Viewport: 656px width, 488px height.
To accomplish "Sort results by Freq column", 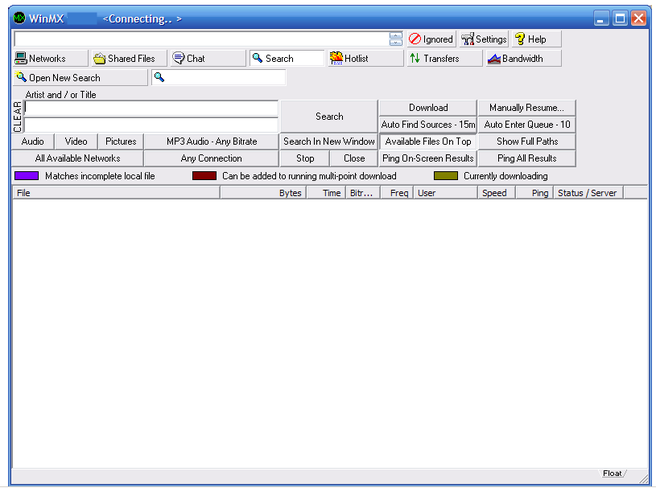I will click(x=397, y=193).
